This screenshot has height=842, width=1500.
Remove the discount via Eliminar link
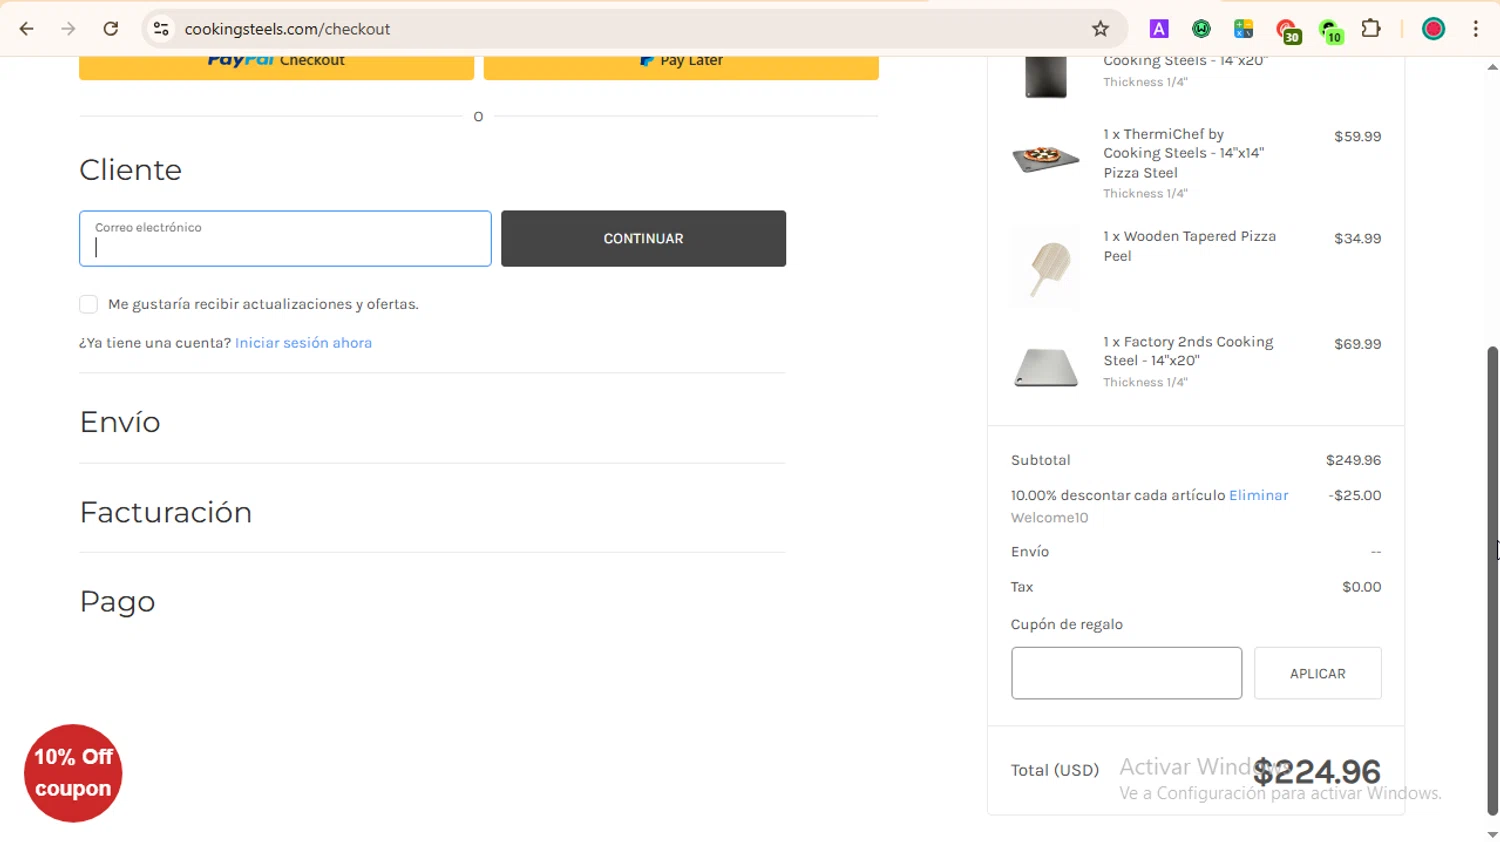point(1258,495)
